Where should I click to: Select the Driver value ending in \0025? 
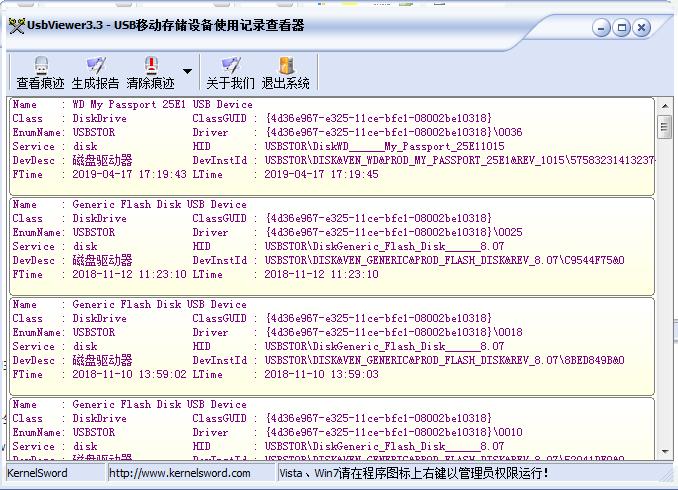[394, 232]
